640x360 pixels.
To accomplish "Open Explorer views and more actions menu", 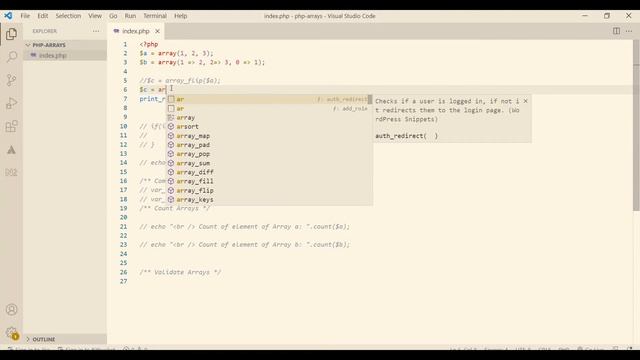I will (96, 31).
